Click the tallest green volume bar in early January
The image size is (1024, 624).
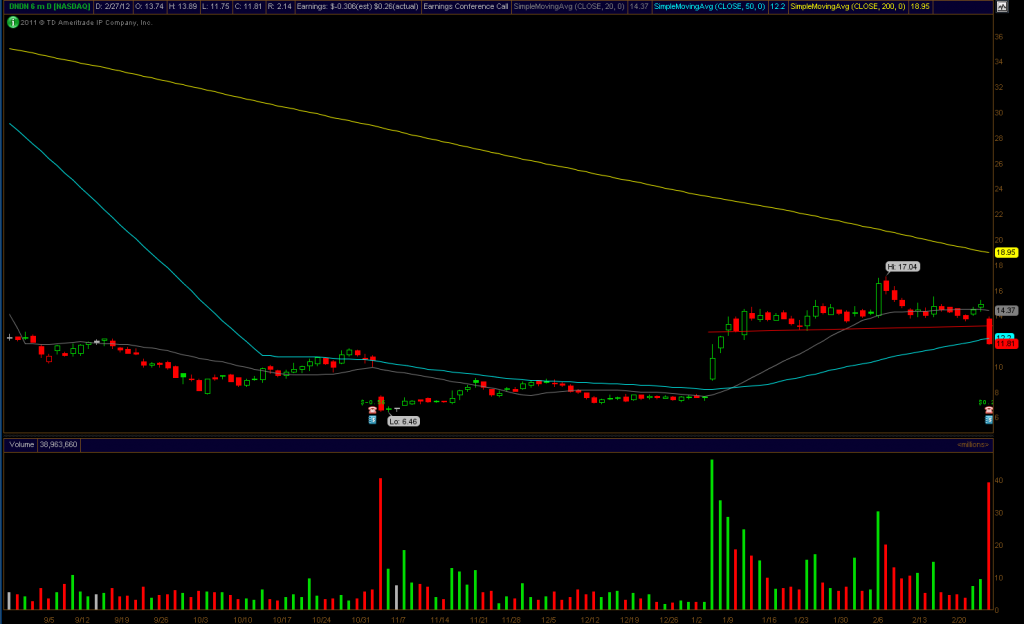[x=712, y=535]
